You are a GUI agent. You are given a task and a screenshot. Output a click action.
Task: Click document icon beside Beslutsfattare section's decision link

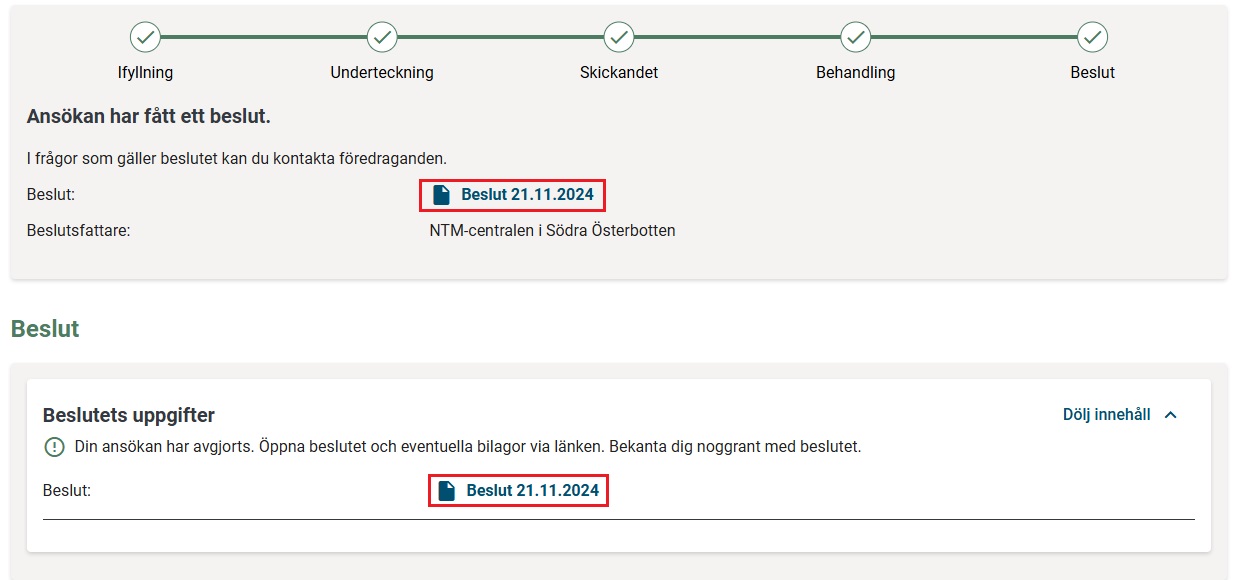(x=441, y=195)
